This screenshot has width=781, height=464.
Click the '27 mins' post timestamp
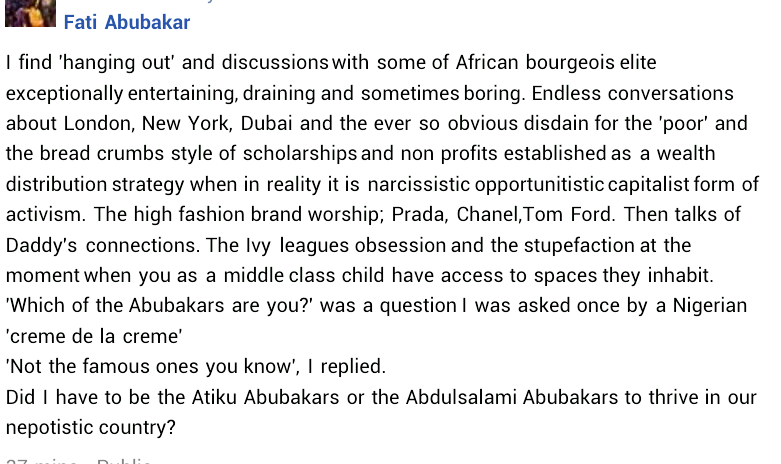pos(41,461)
